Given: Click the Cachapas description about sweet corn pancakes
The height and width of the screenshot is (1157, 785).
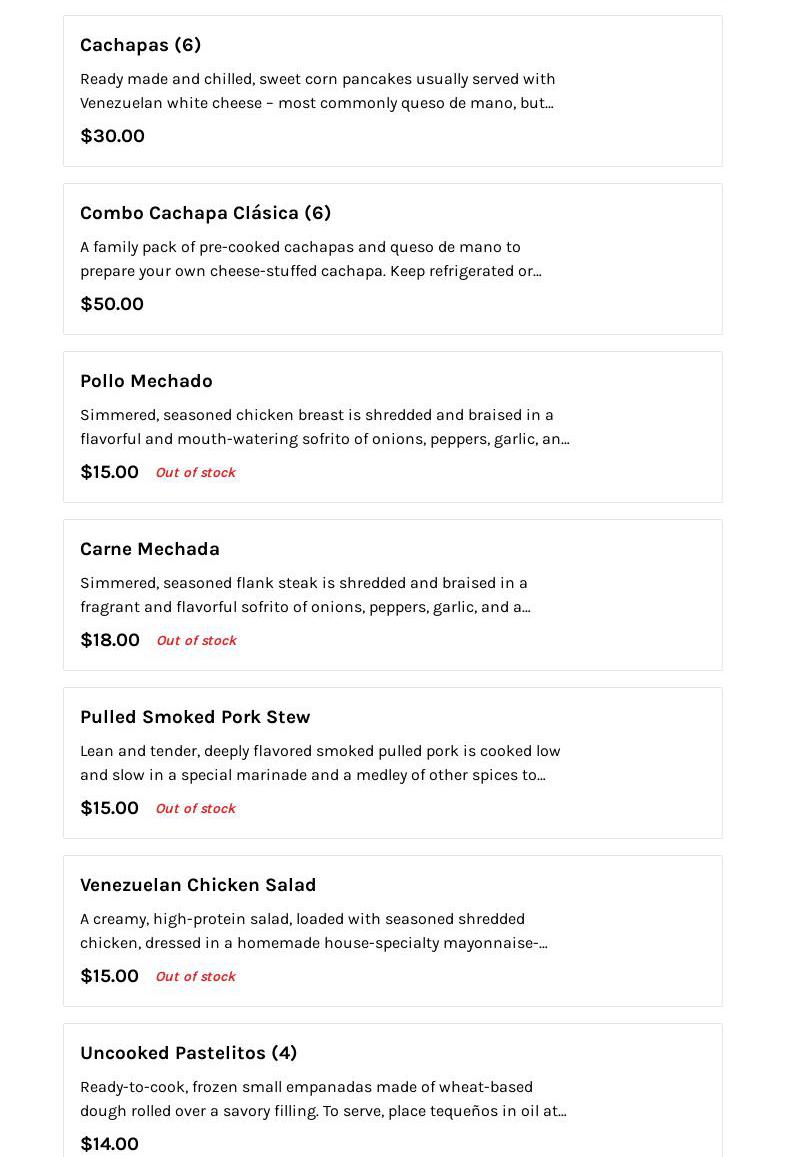Looking at the screenshot, I should 317,91.
